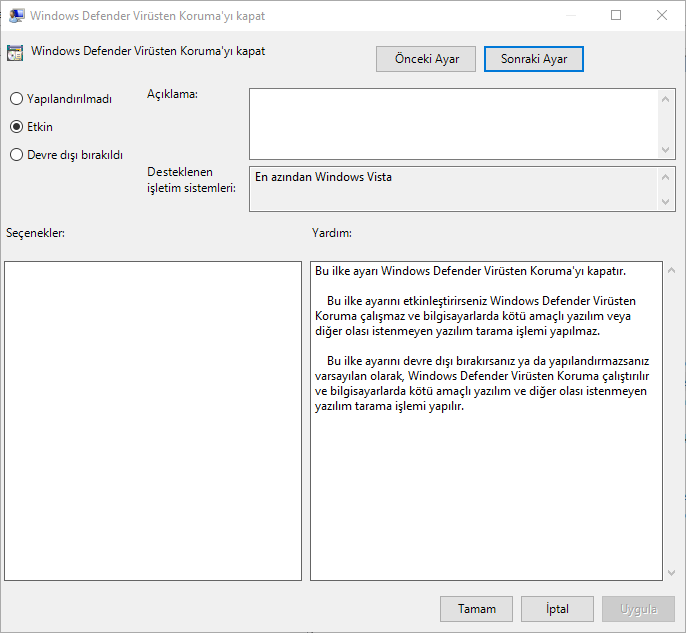Click the Seçenekler options pane
This screenshot has height=633, width=686.
pyautogui.click(x=153, y=421)
